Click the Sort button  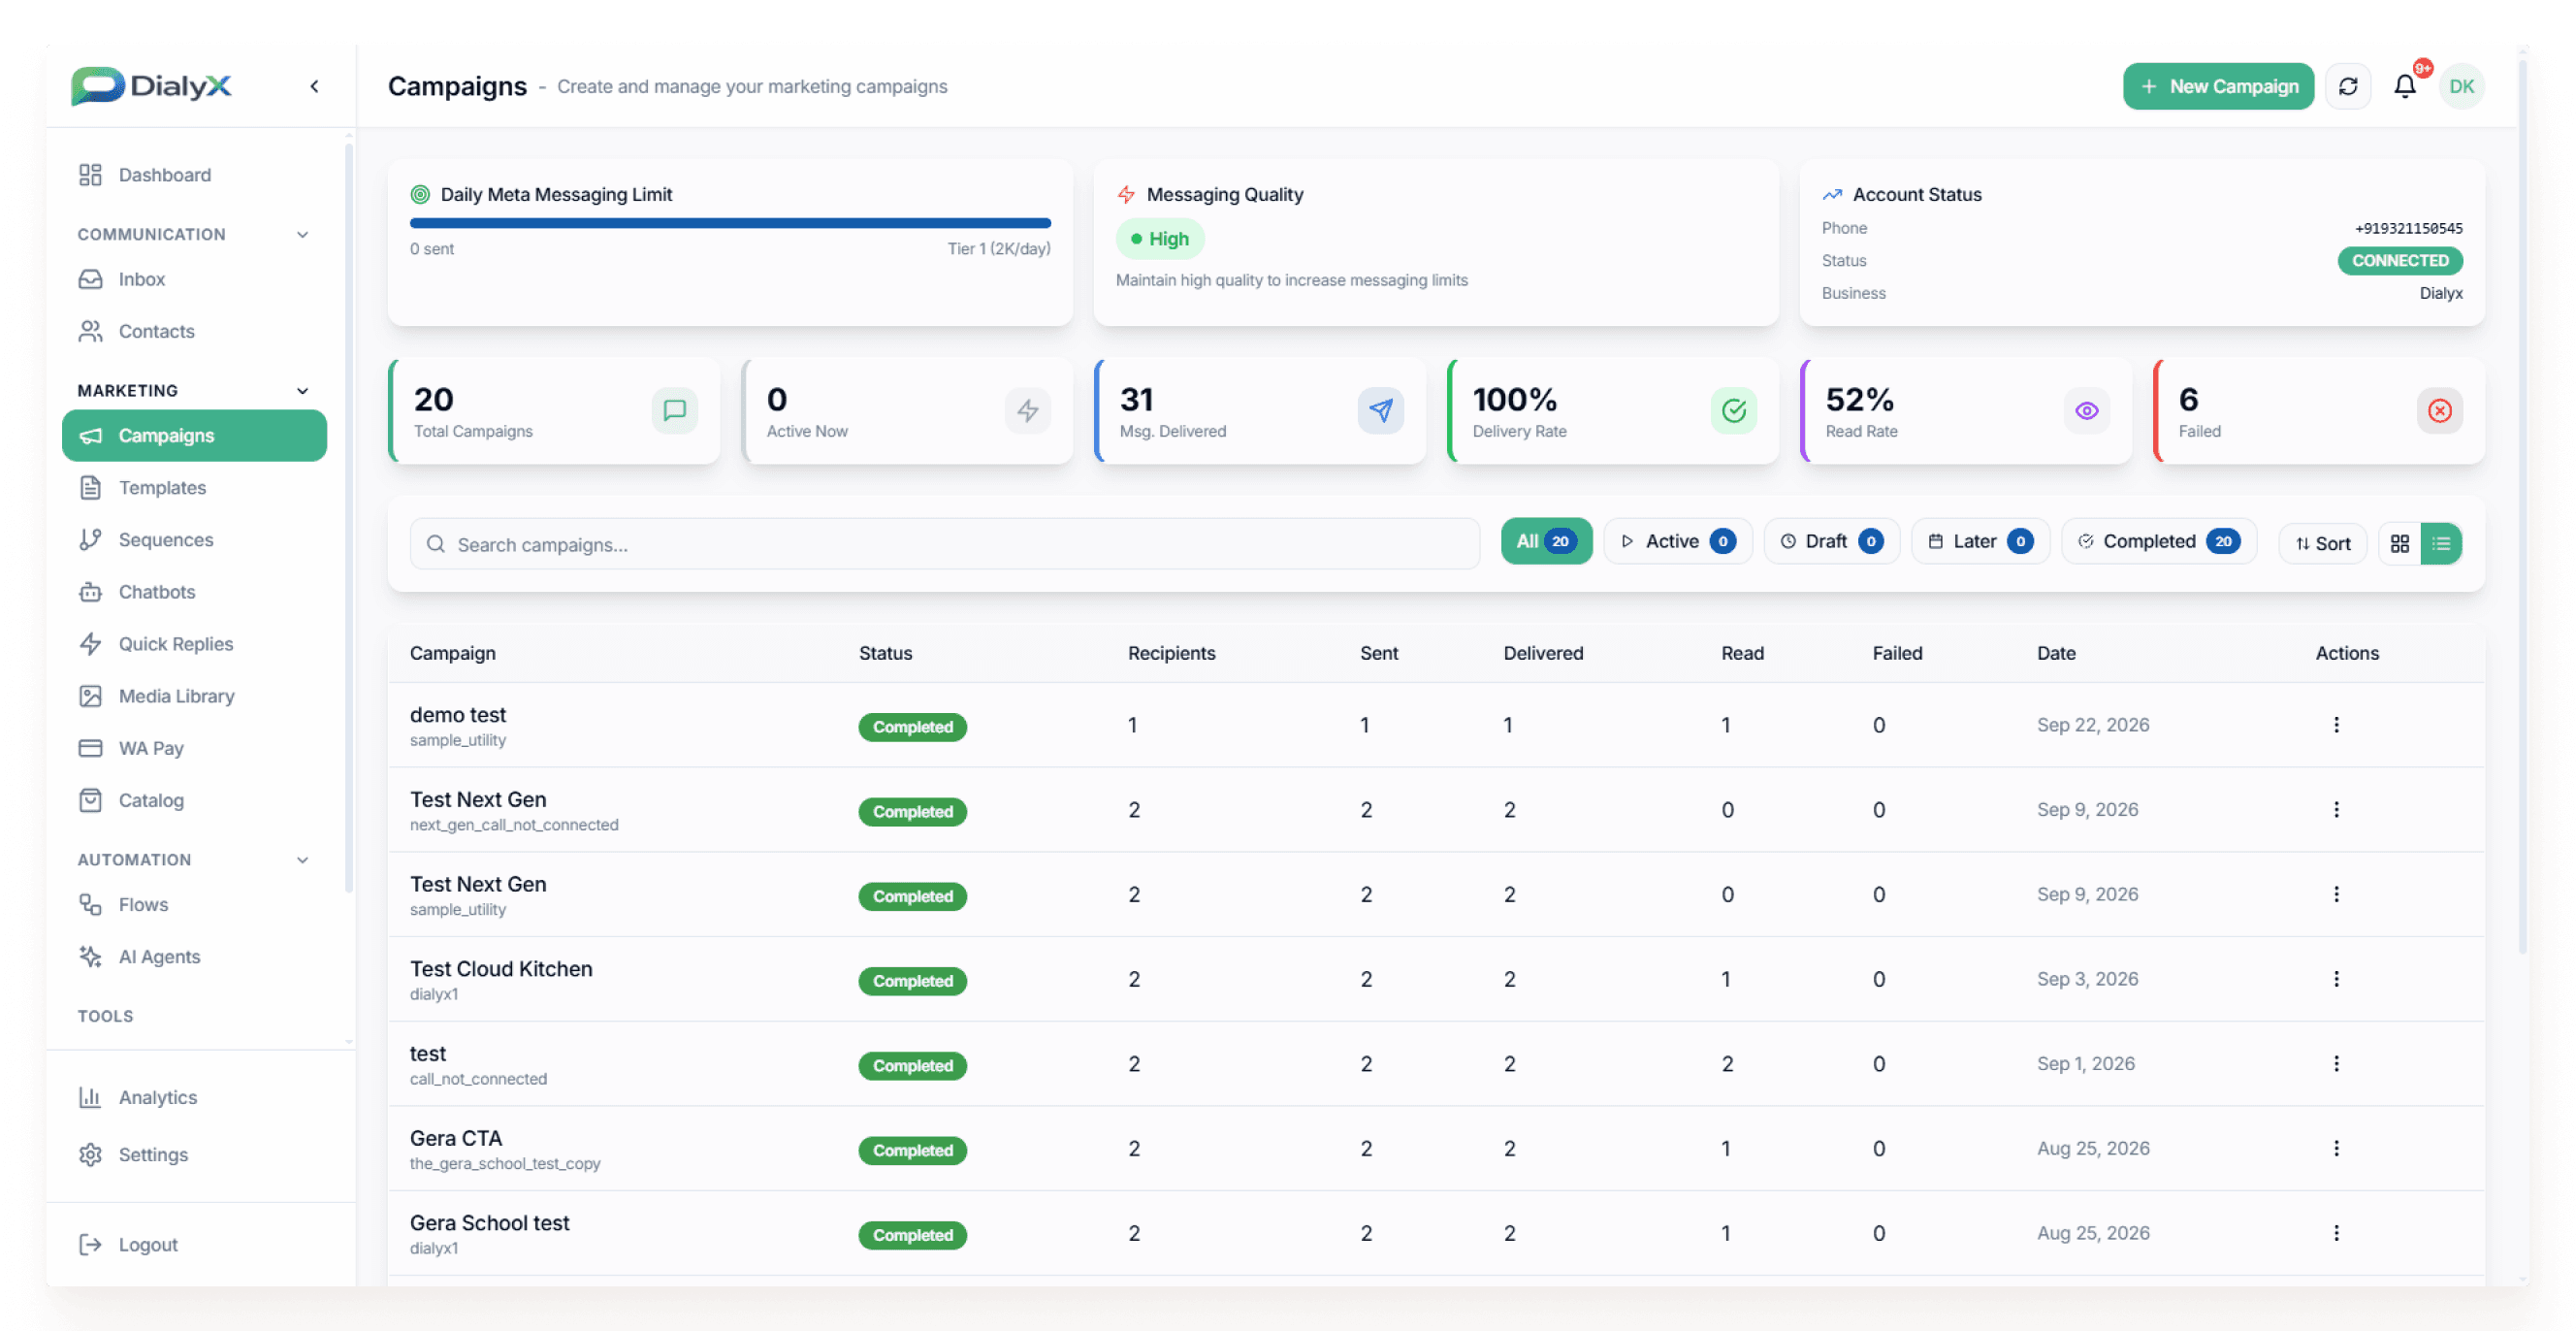click(2322, 543)
